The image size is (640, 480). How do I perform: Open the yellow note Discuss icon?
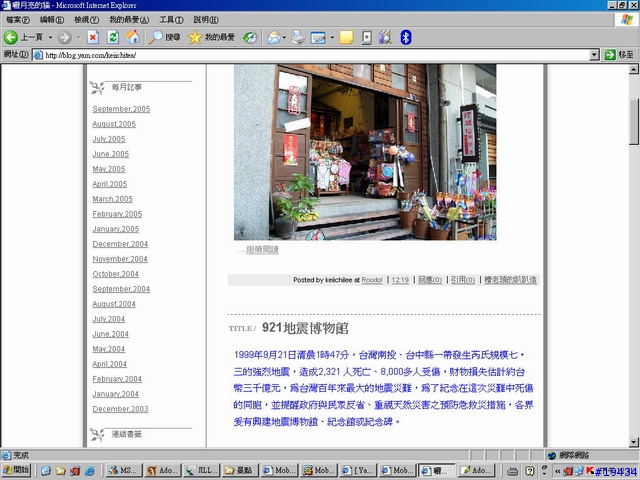(346, 38)
